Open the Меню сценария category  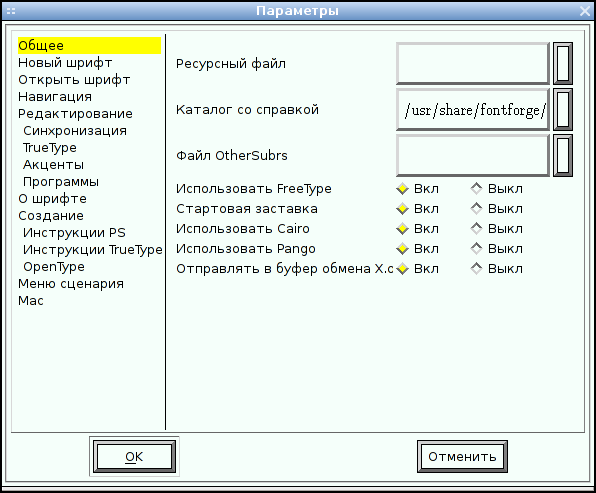point(71,284)
